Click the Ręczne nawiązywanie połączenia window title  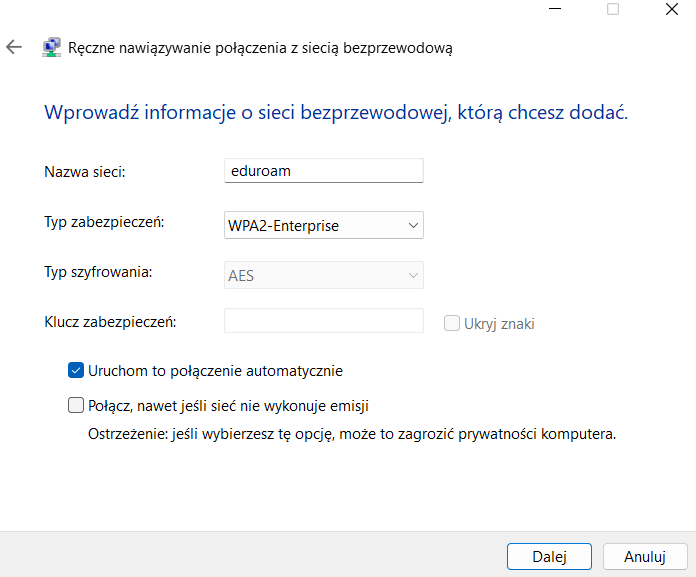[x=260, y=48]
